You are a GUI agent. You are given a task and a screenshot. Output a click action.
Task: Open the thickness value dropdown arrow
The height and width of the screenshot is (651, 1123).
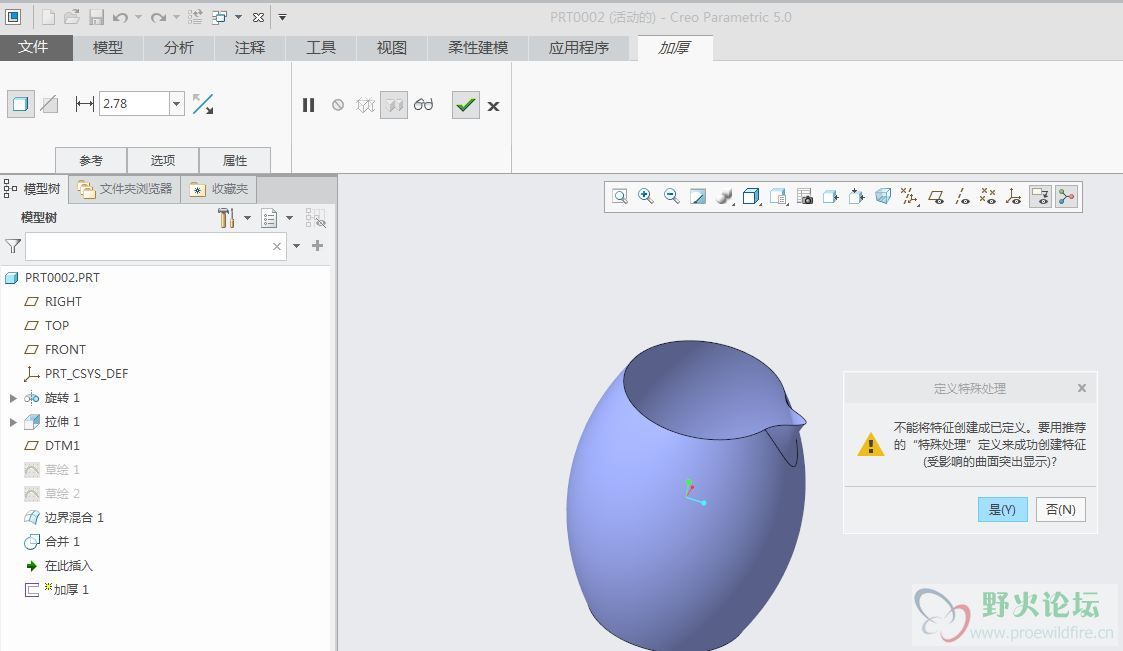tap(176, 104)
